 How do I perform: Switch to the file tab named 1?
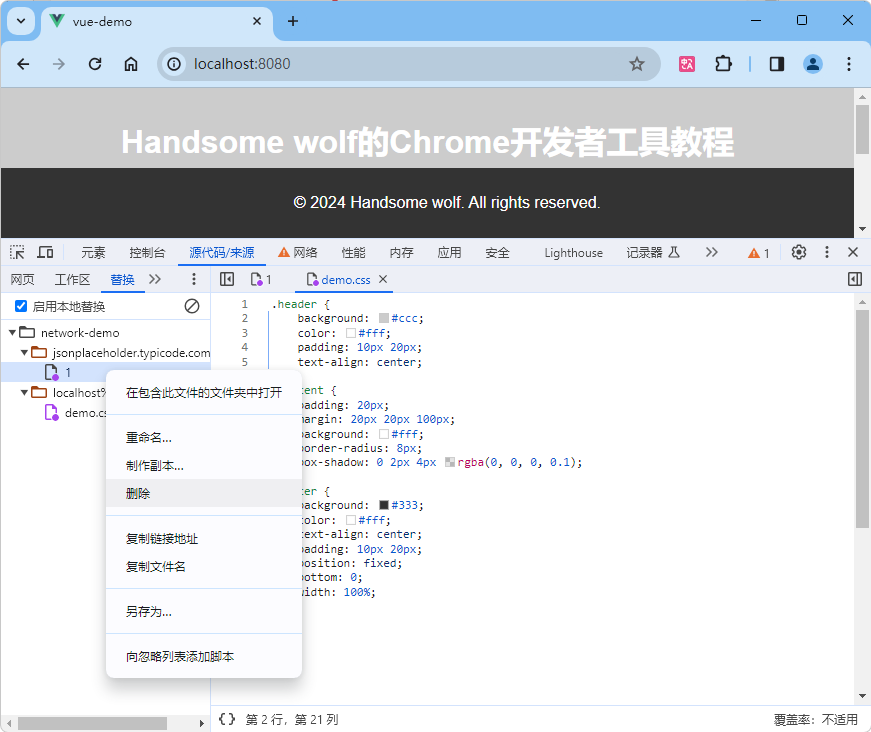(x=261, y=279)
